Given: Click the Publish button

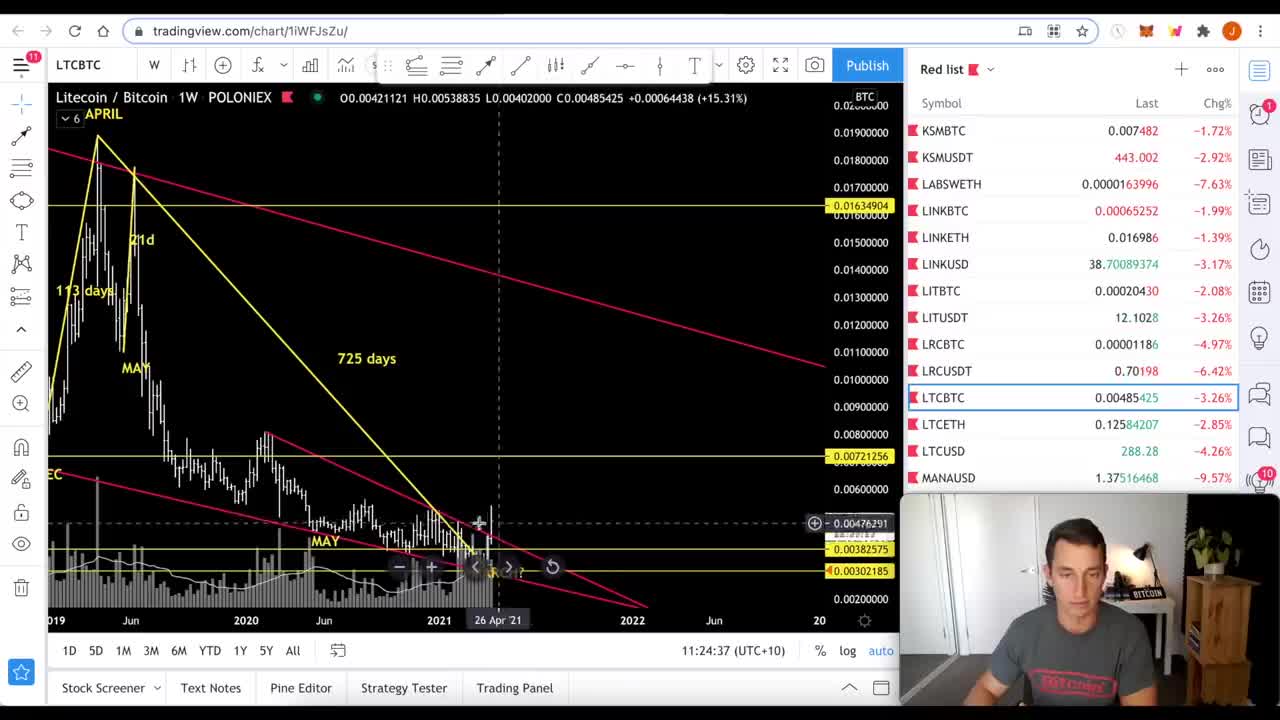Looking at the screenshot, I should point(867,65).
